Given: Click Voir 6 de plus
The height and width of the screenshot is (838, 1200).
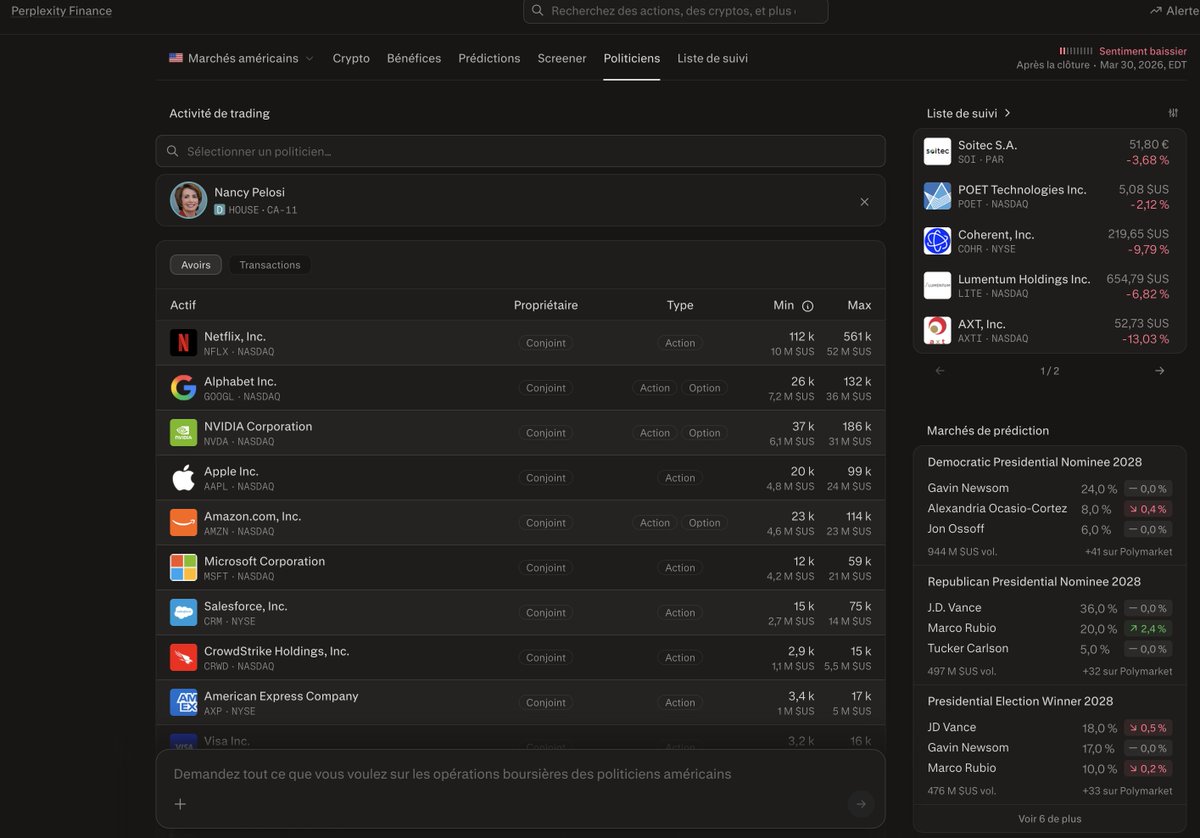Looking at the screenshot, I should pyautogui.click(x=1050, y=818).
